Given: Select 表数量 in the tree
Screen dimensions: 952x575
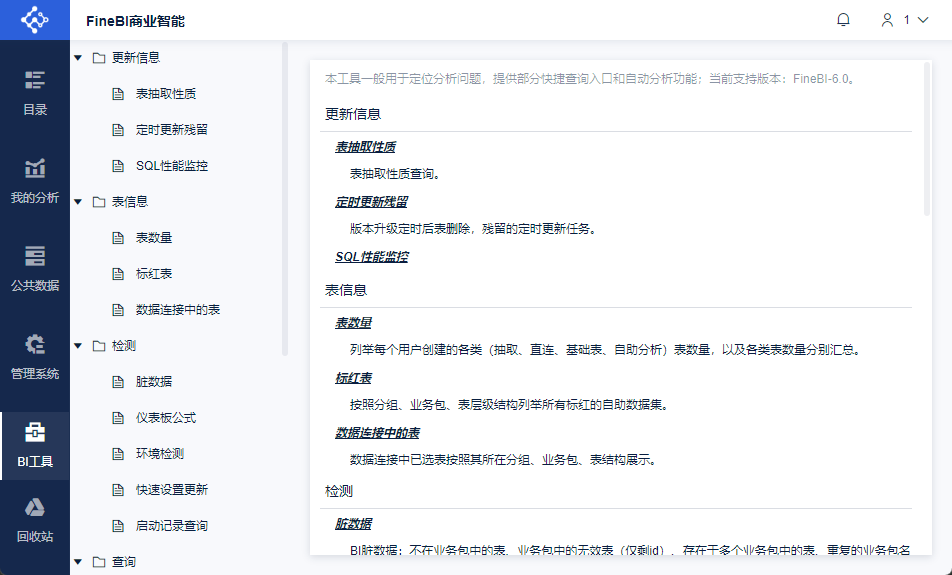Looking at the screenshot, I should tap(154, 237).
